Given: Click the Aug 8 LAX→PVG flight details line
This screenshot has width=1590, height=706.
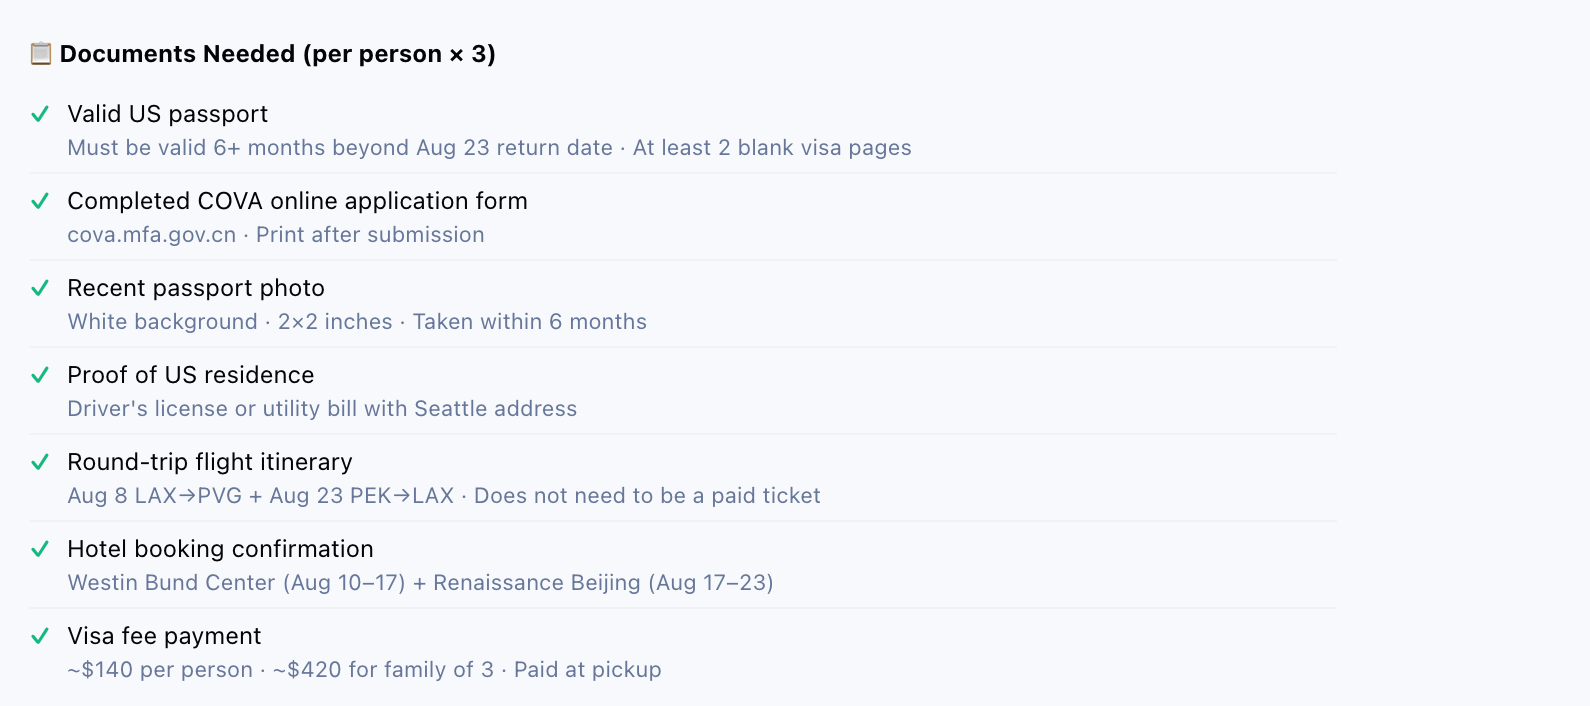Looking at the screenshot, I should click(444, 496).
